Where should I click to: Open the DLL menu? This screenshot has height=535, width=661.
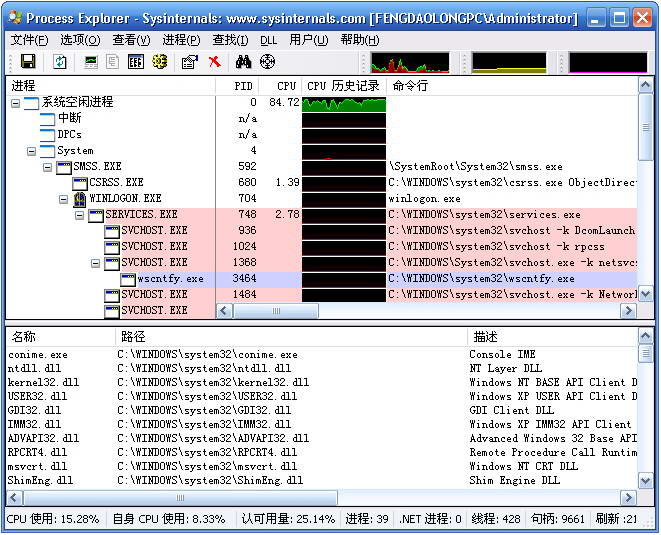click(269, 40)
